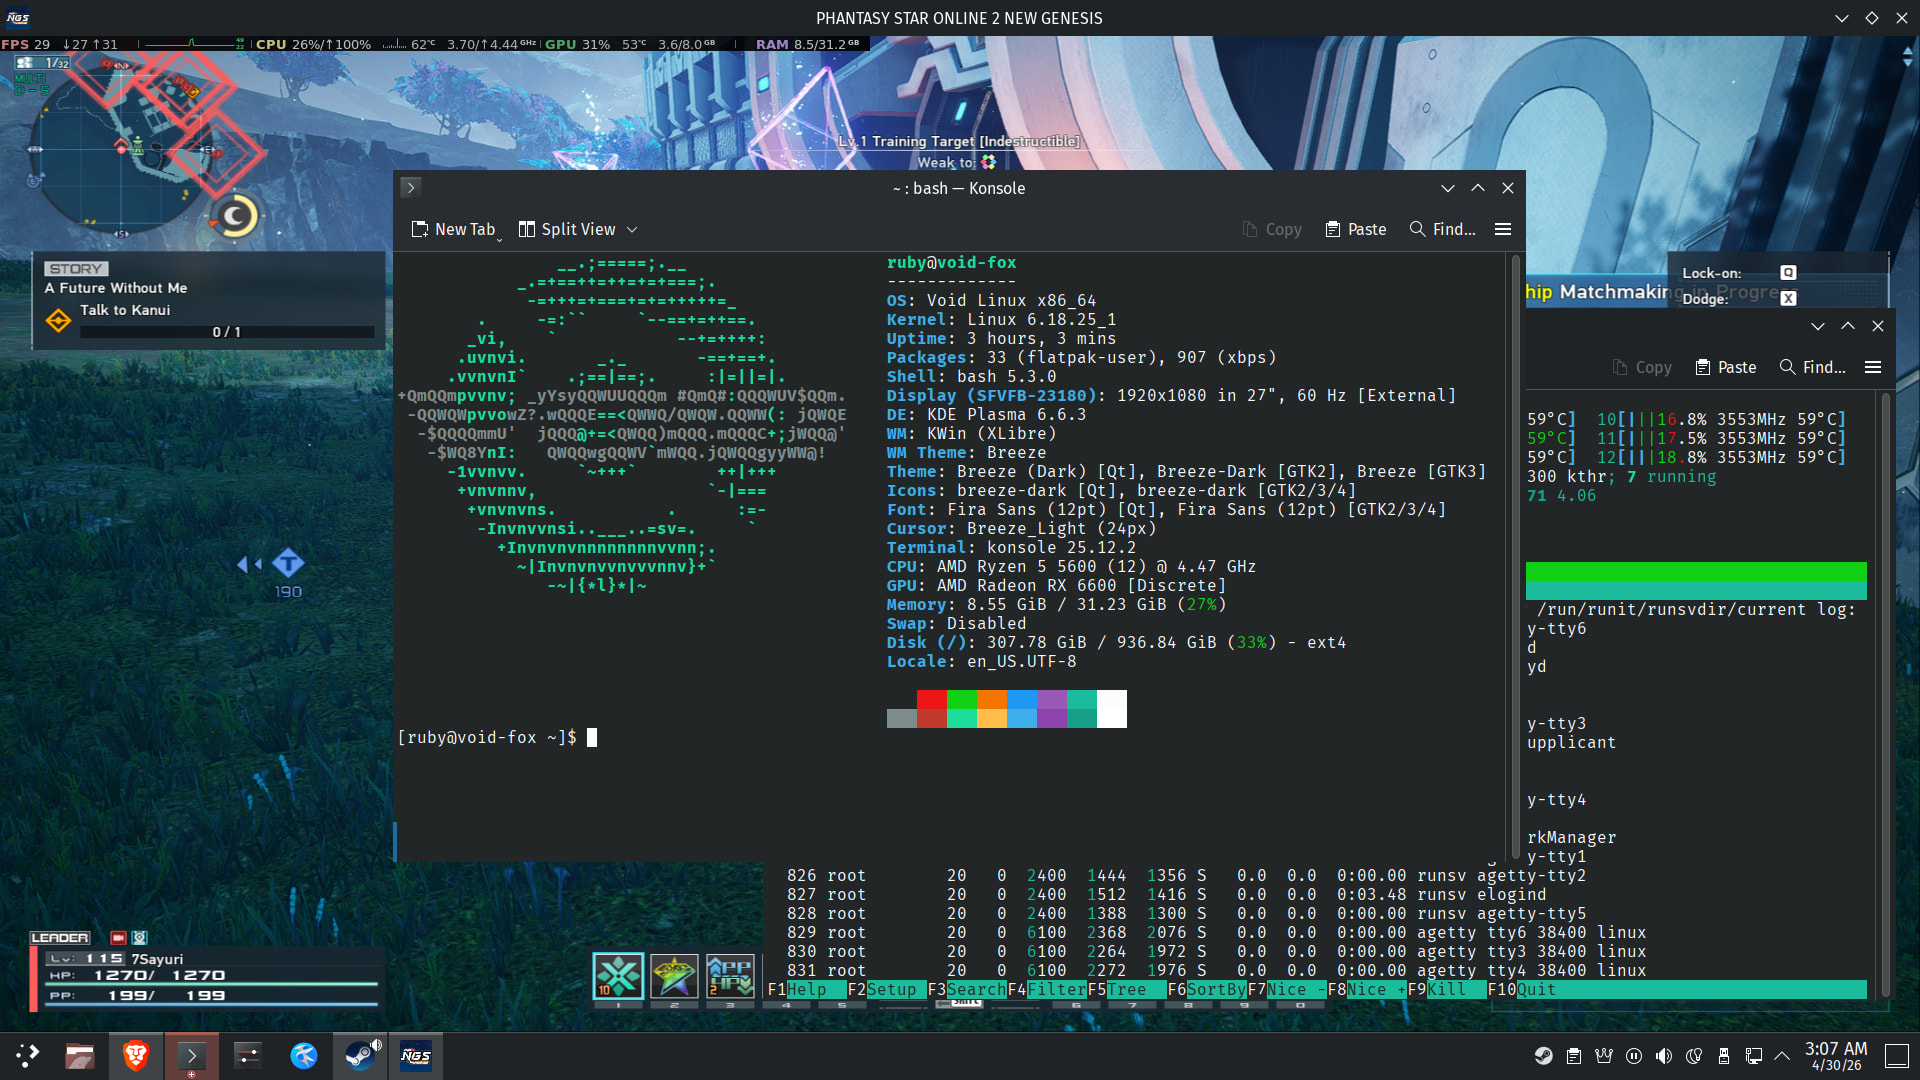1920x1080 pixels.
Task: Click F6 SortBy in the htop bar
Action: pyautogui.click(x=1207, y=989)
